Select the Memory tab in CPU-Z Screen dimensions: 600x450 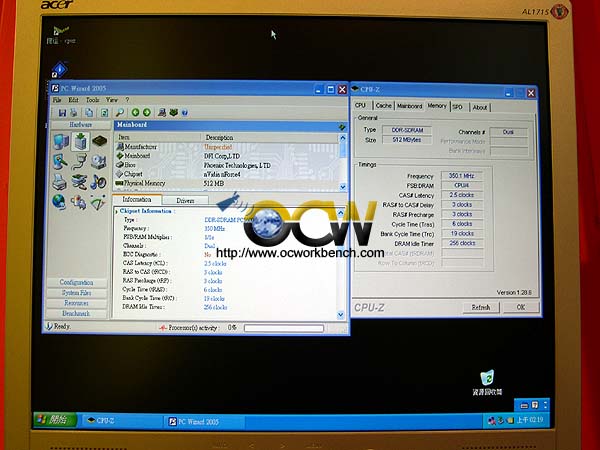(437, 106)
